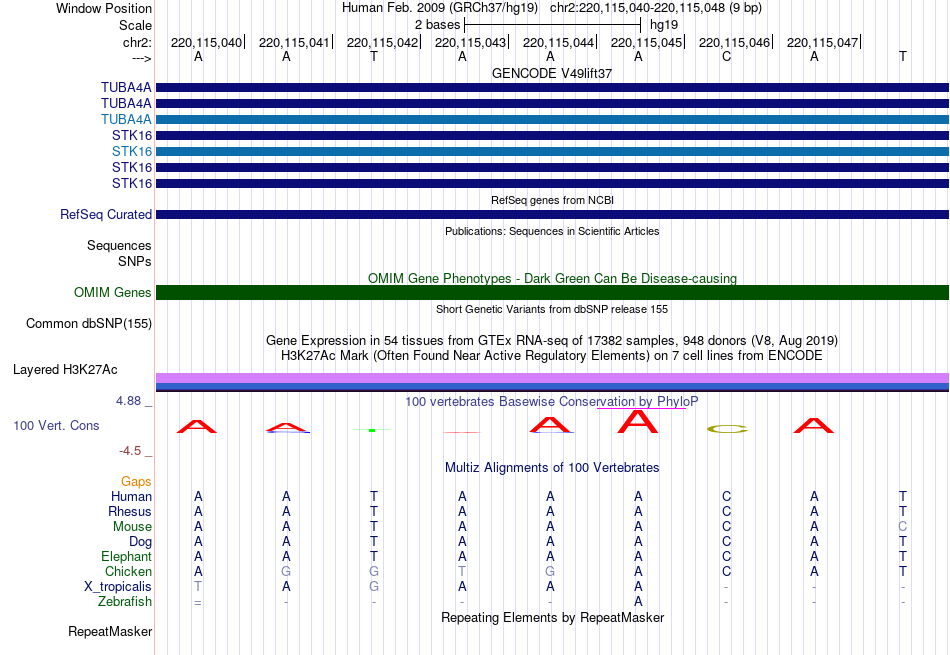Click the T base in the X_tropicalis row

click(x=198, y=587)
